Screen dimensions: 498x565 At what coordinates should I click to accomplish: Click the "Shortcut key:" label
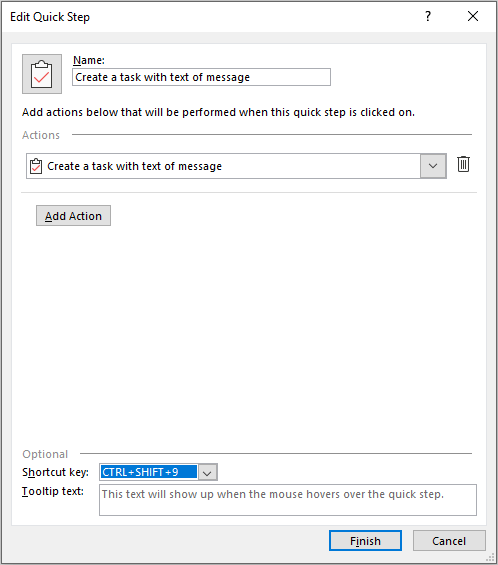click(55, 472)
